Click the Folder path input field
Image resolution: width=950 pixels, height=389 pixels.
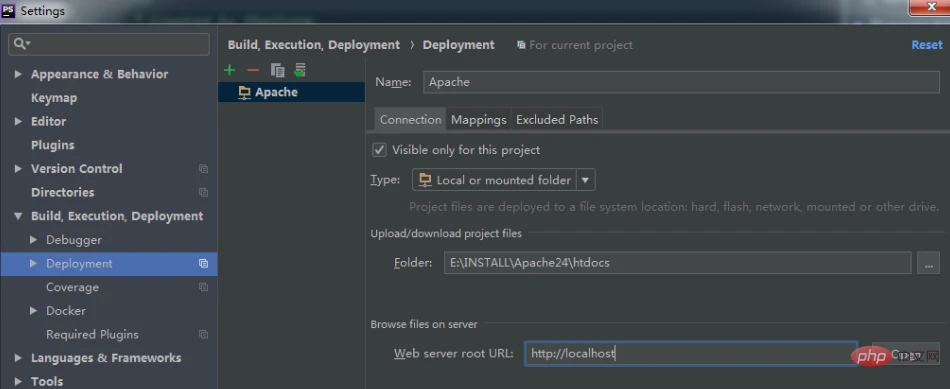(677, 263)
